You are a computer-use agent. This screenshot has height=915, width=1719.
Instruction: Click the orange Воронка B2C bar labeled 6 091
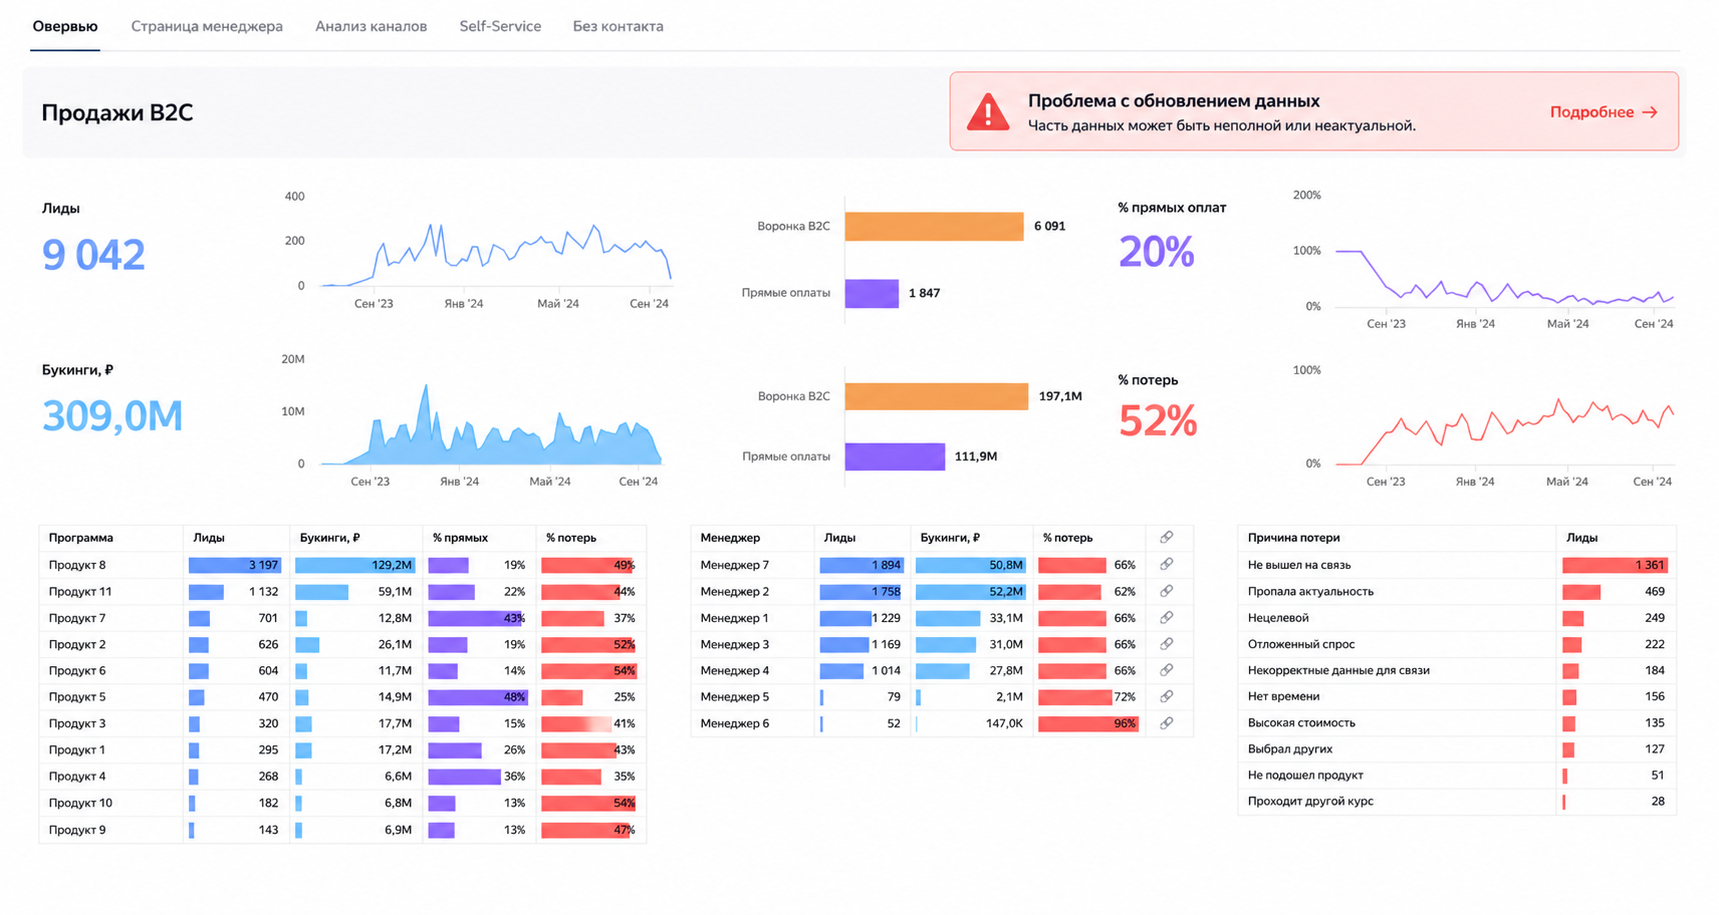(934, 226)
